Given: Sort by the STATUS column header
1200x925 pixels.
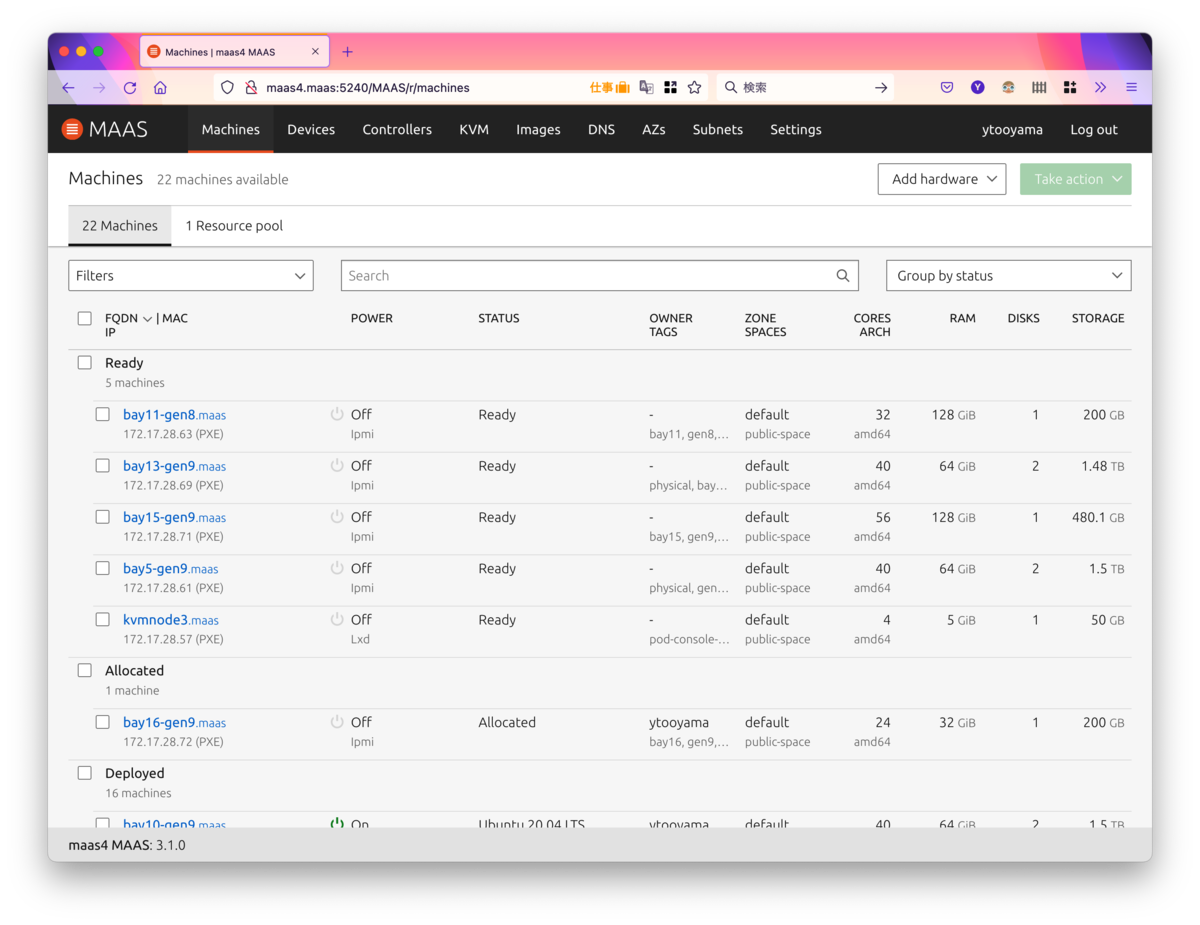Looking at the screenshot, I should (x=499, y=318).
